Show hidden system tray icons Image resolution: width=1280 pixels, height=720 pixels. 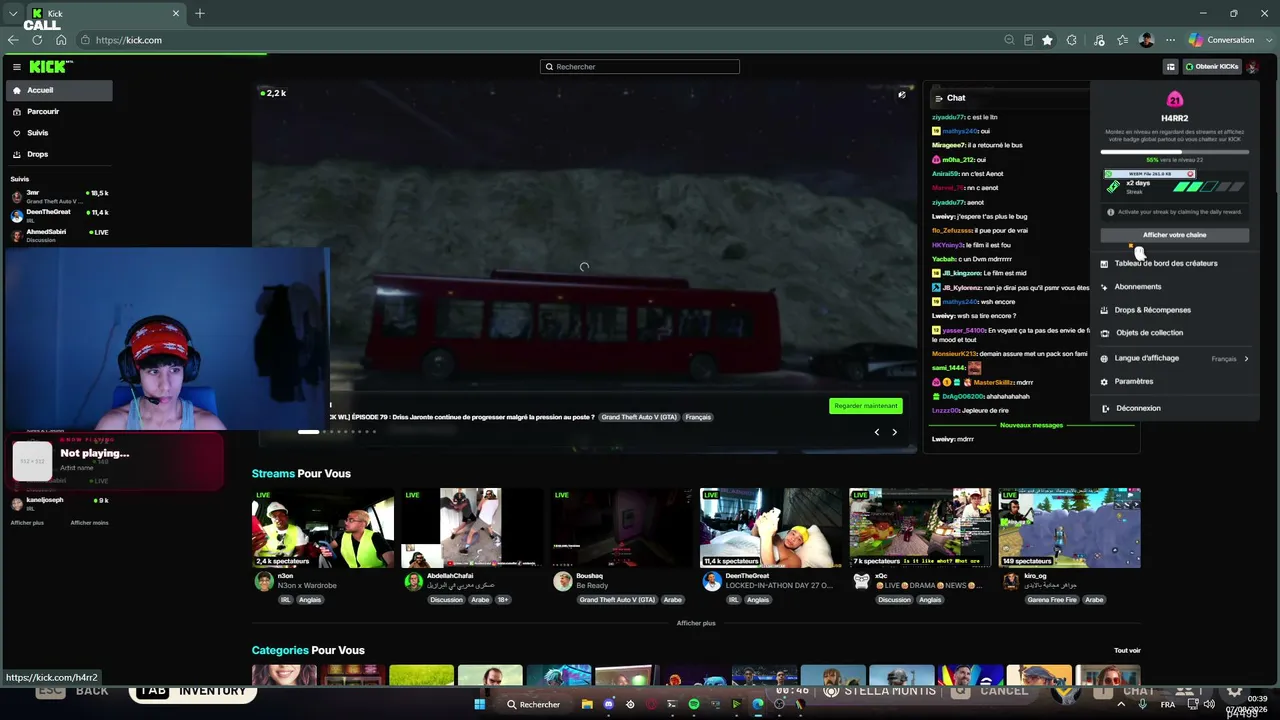tap(1122, 704)
